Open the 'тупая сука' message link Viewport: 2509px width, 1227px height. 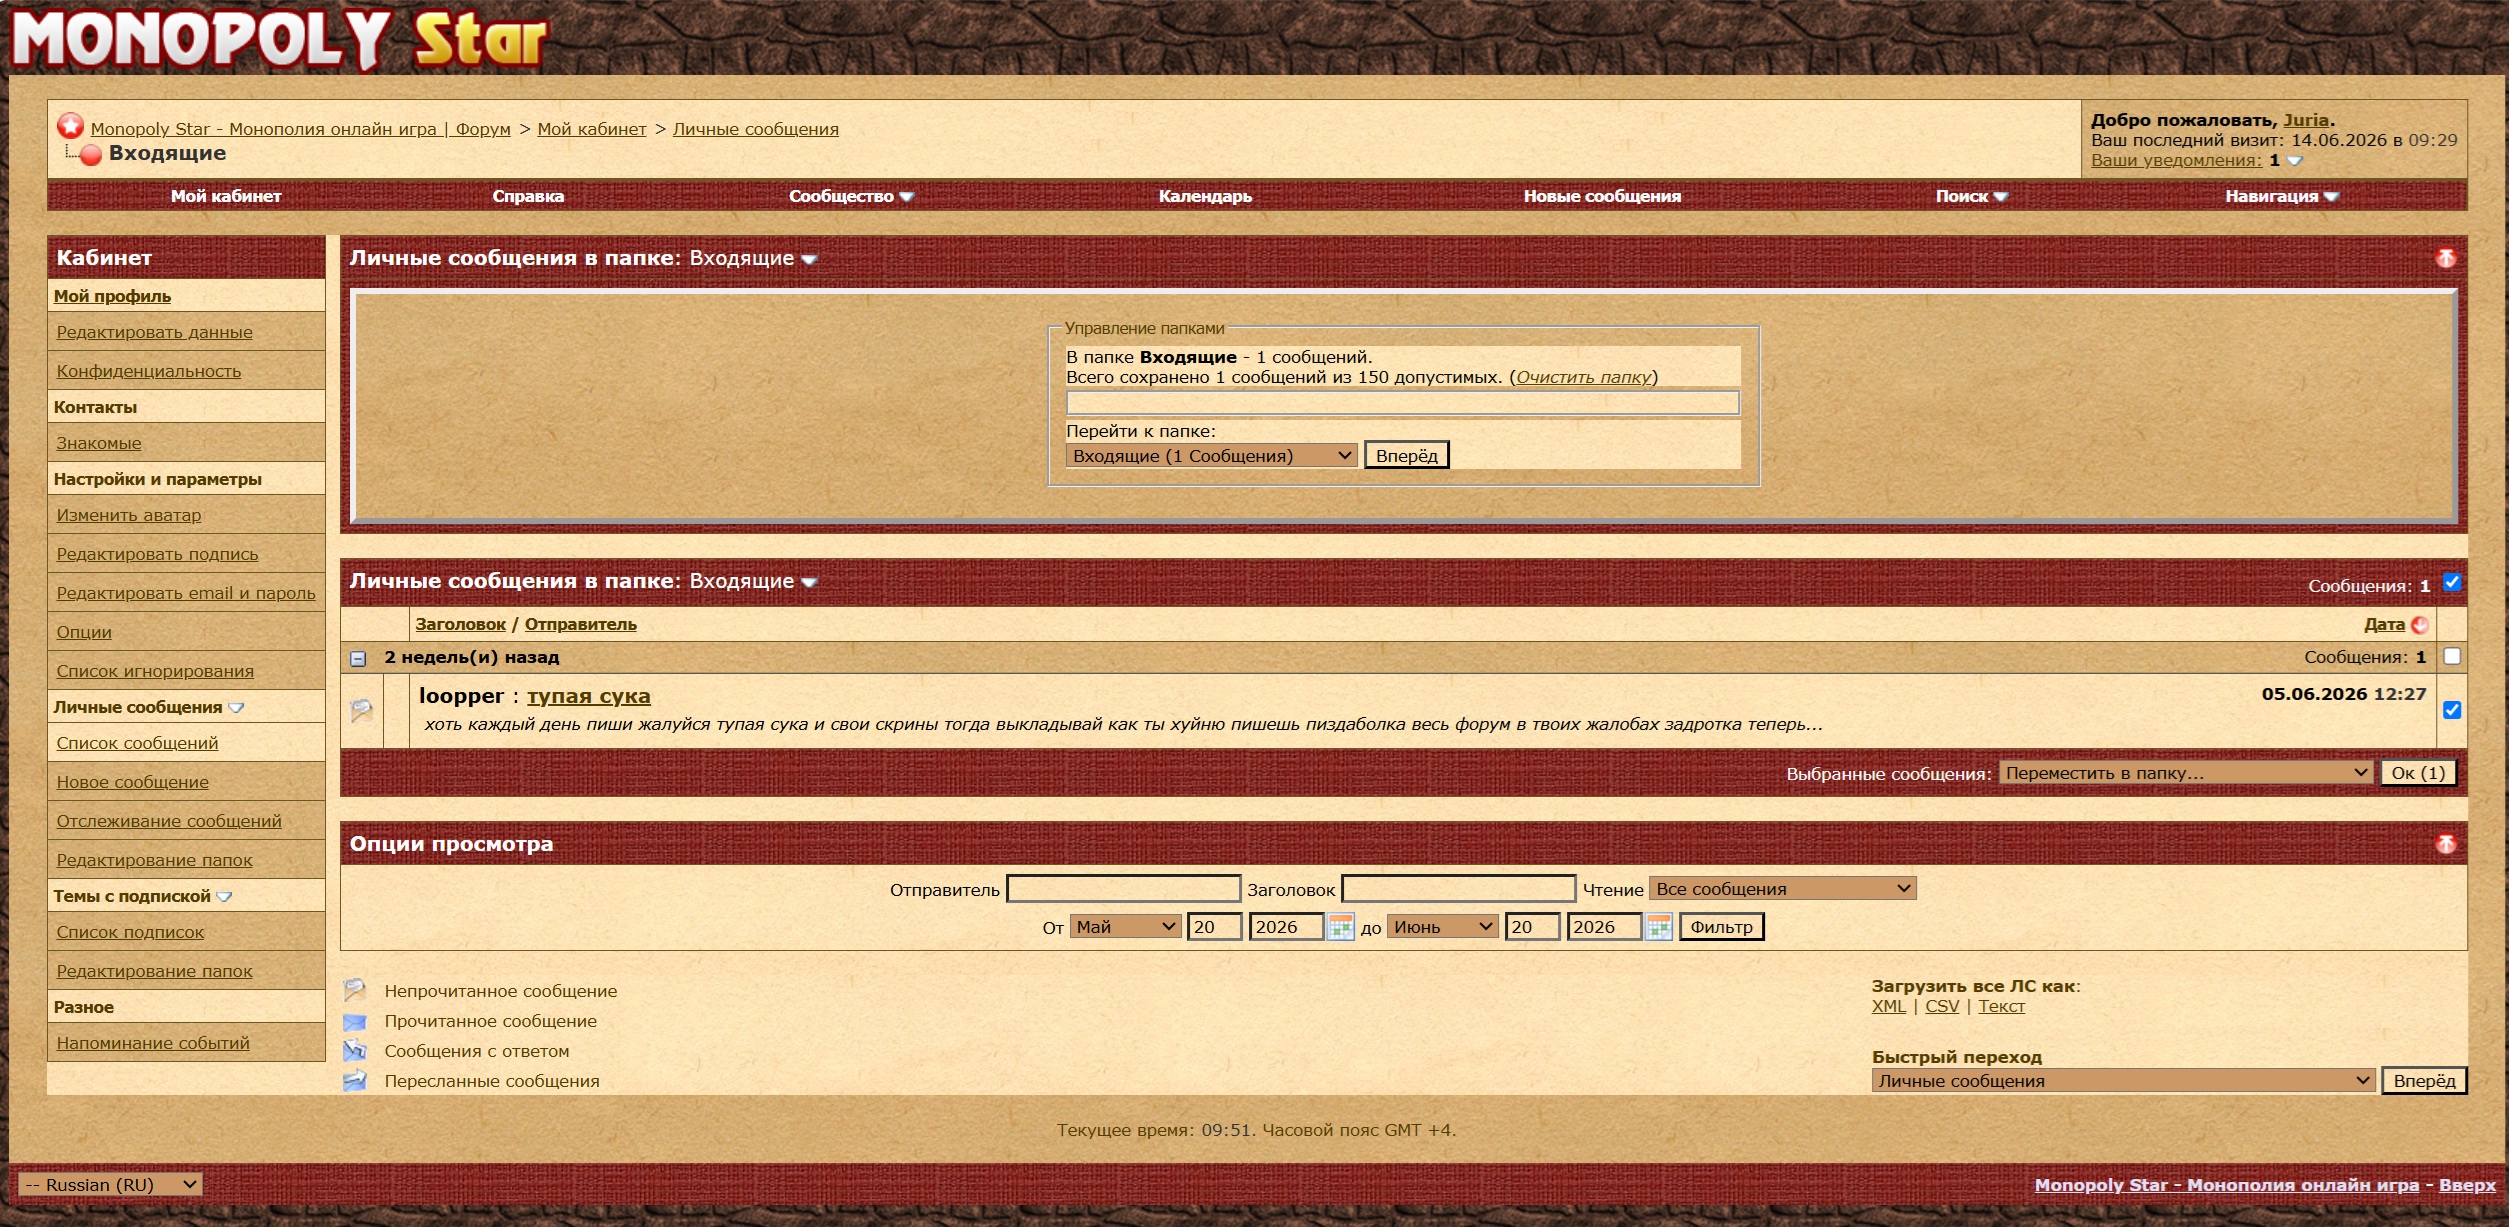pos(589,696)
